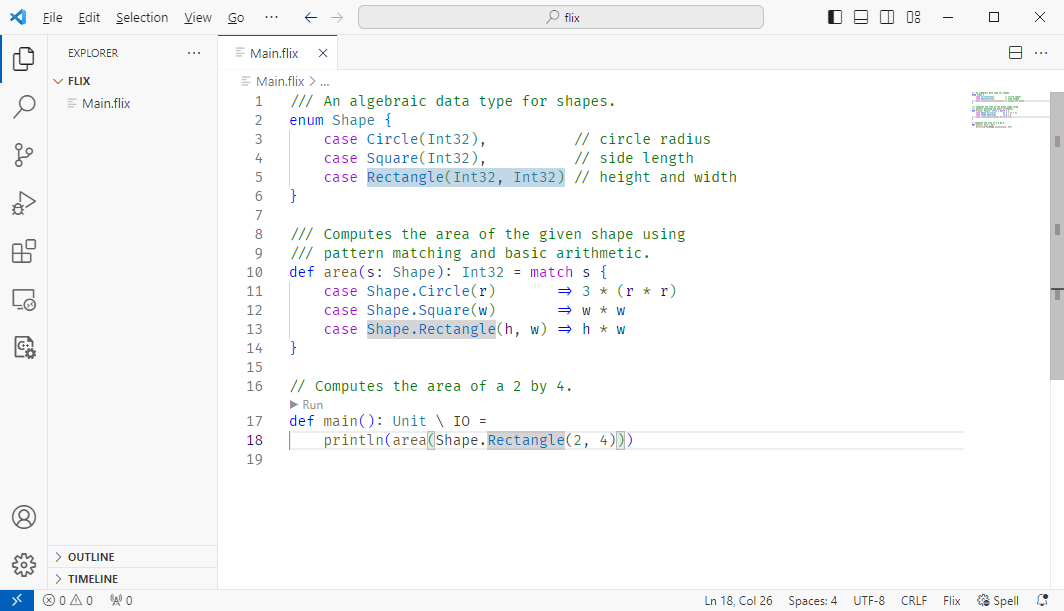Open the Extensions view
Image resolution: width=1064 pixels, height=611 pixels.
23,251
